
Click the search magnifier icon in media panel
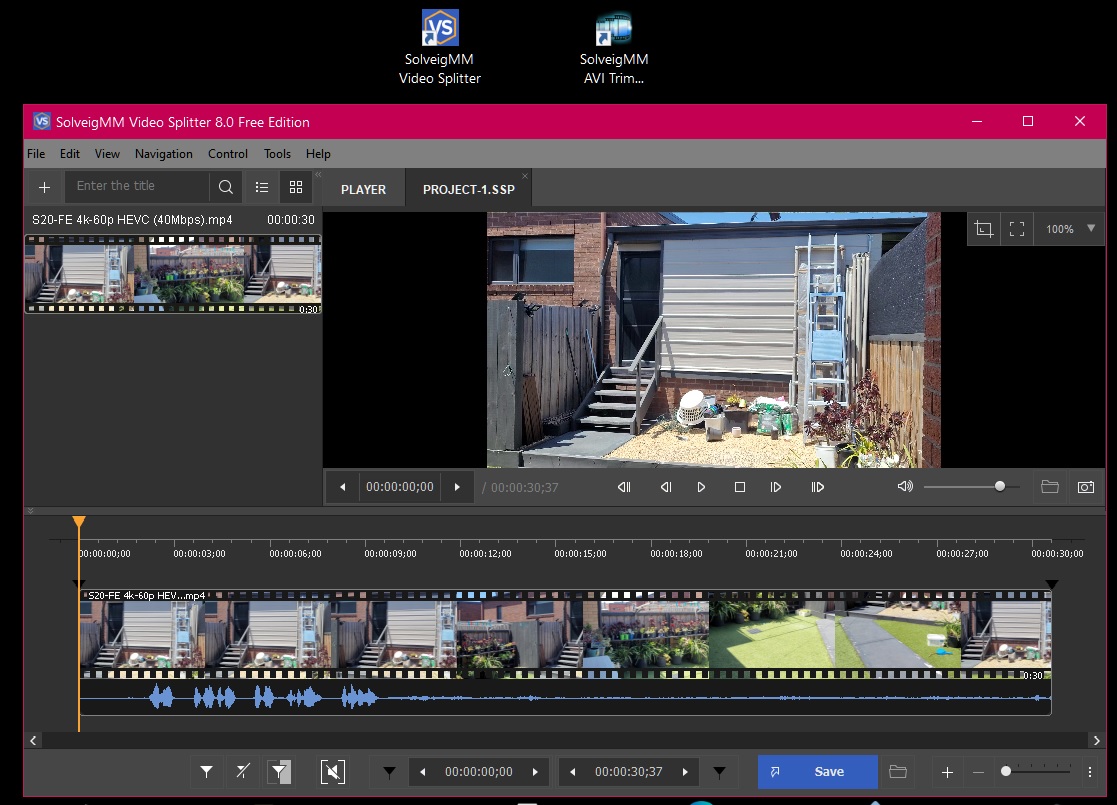point(226,187)
